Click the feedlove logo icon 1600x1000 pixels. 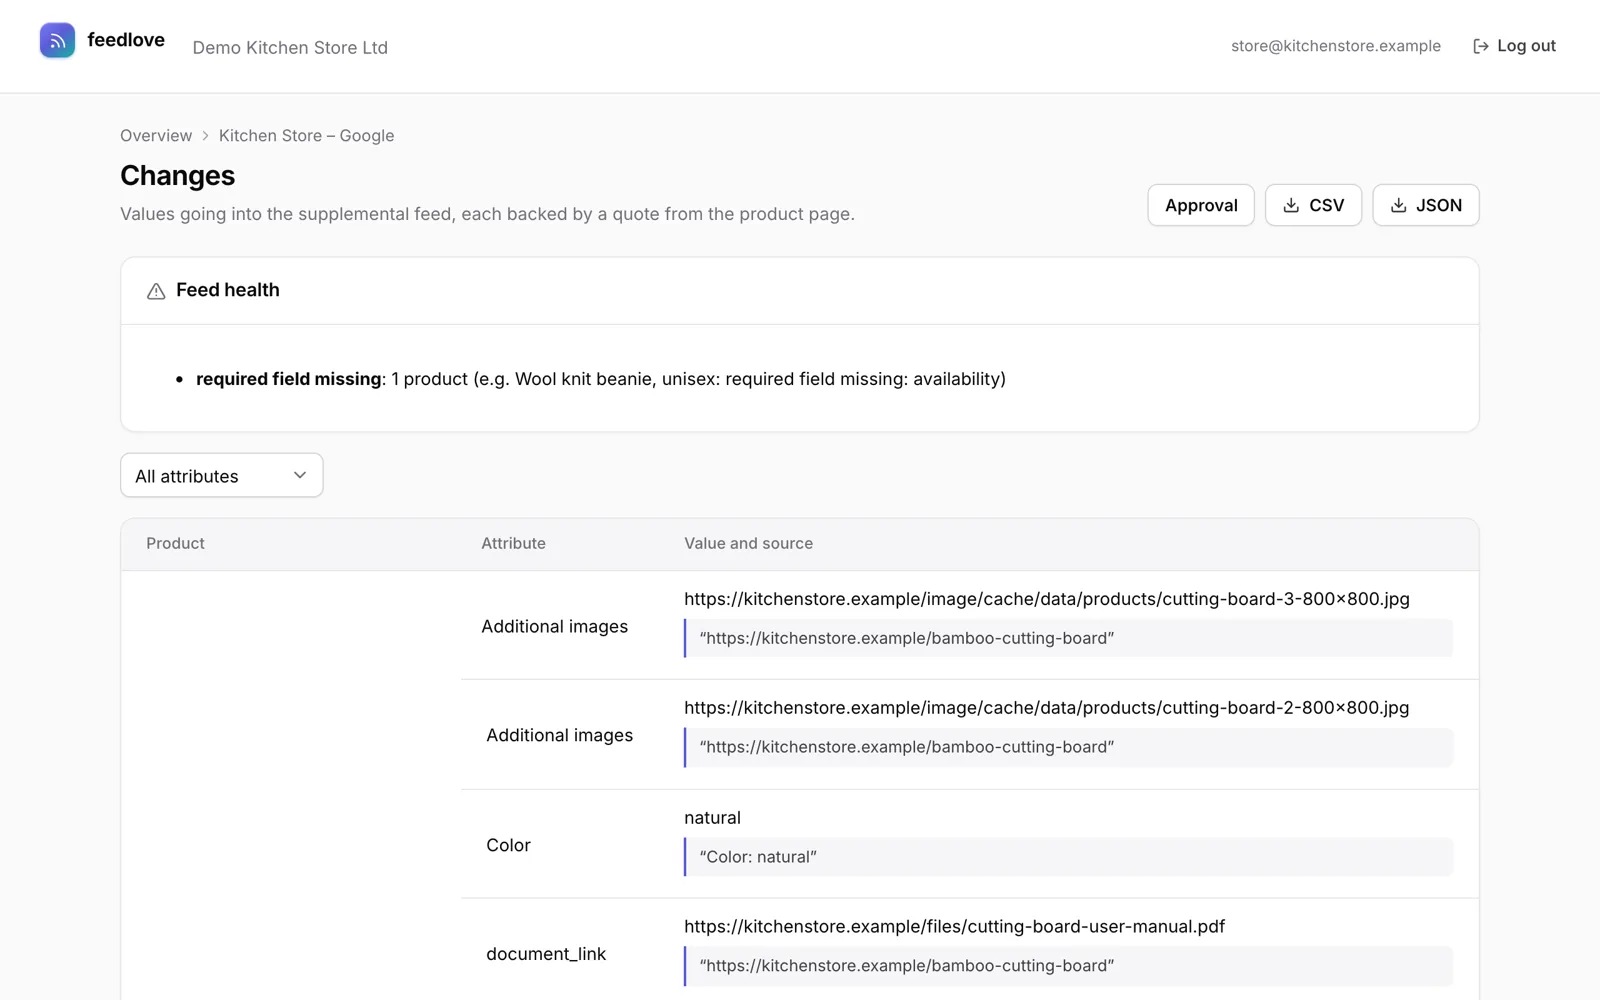pos(57,40)
